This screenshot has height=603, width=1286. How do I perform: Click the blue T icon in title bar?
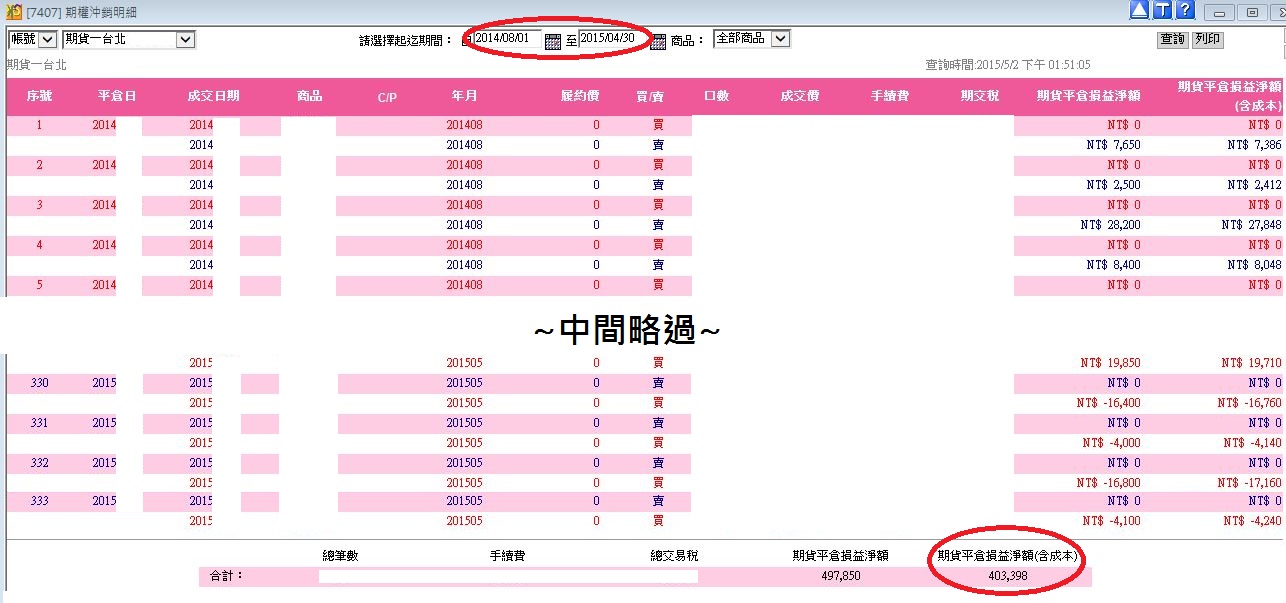[1162, 10]
